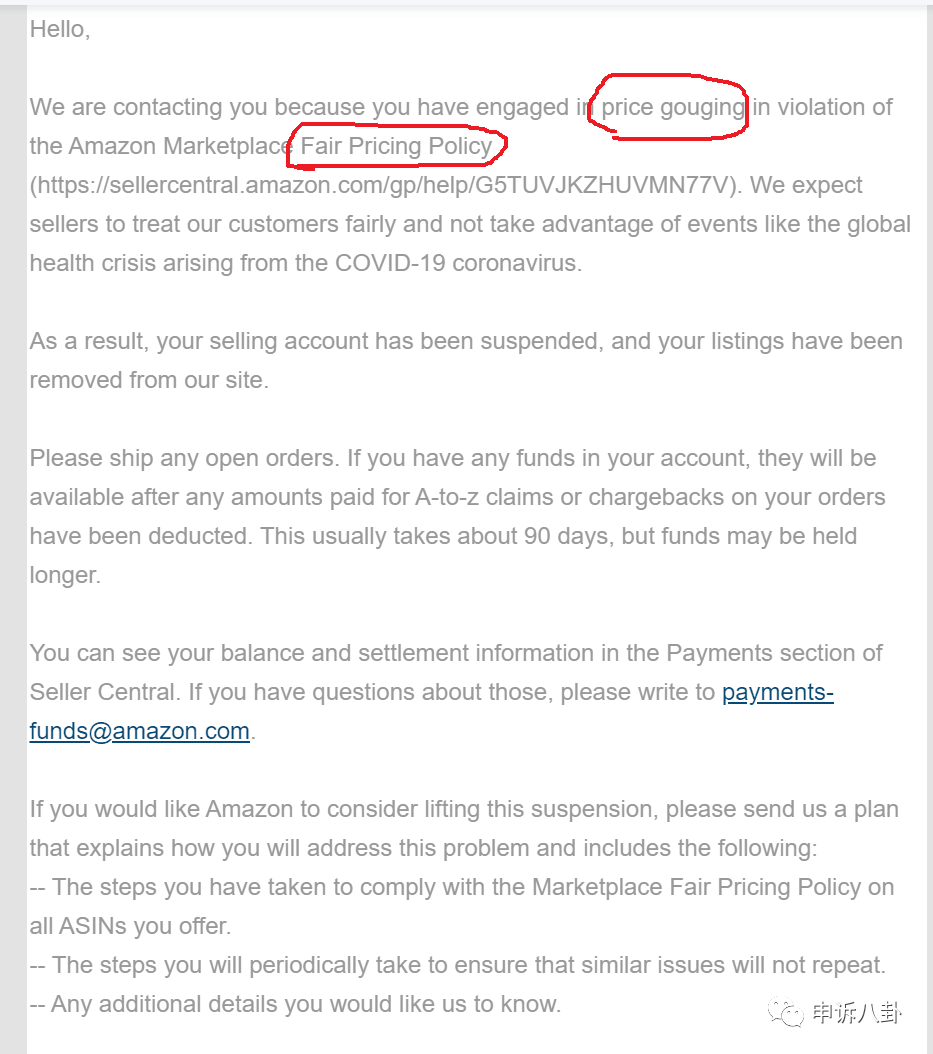Click the red-circled "Fair Pricing Policy" phrase
The image size is (933, 1054).
tap(396, 146)
